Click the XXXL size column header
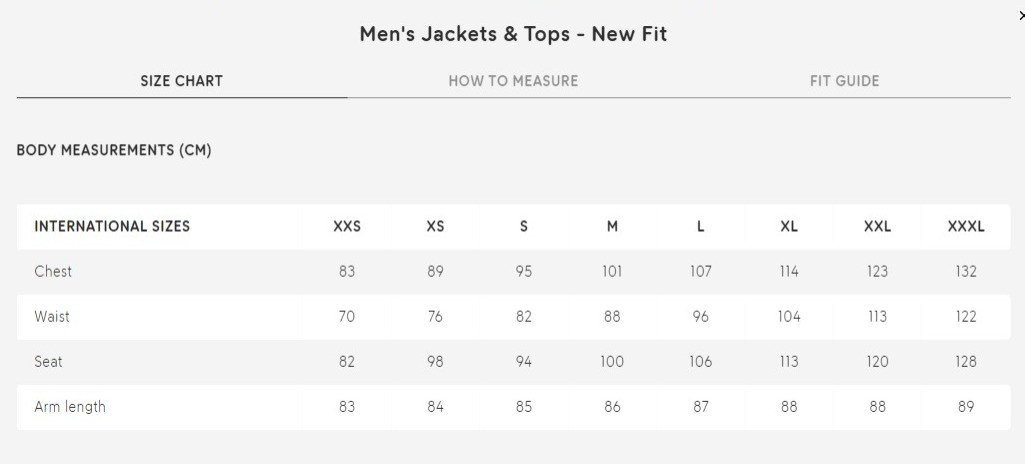 tap(966, 227)
